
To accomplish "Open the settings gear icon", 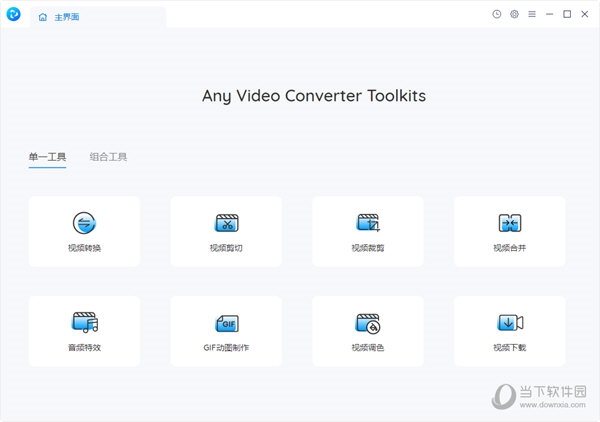I will [514, 14].
